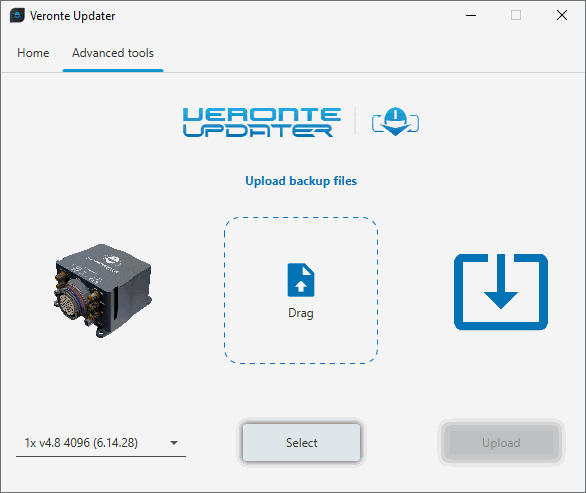Open the device version dropdown arrow

[174, 443]
